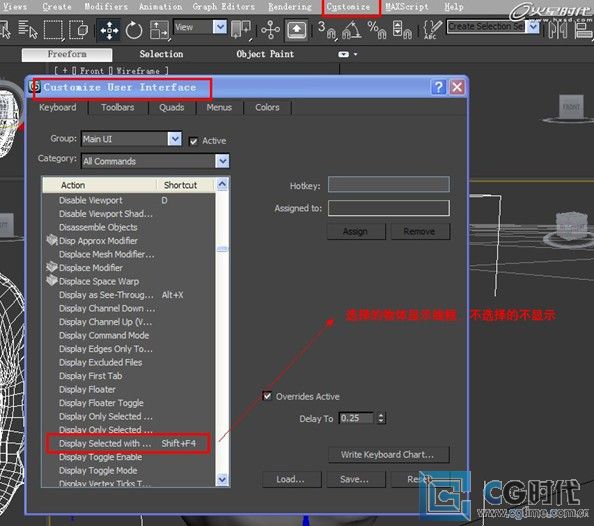Click the Assign button
The width and height of the screenshot is (594, 526).
point(356,231)
